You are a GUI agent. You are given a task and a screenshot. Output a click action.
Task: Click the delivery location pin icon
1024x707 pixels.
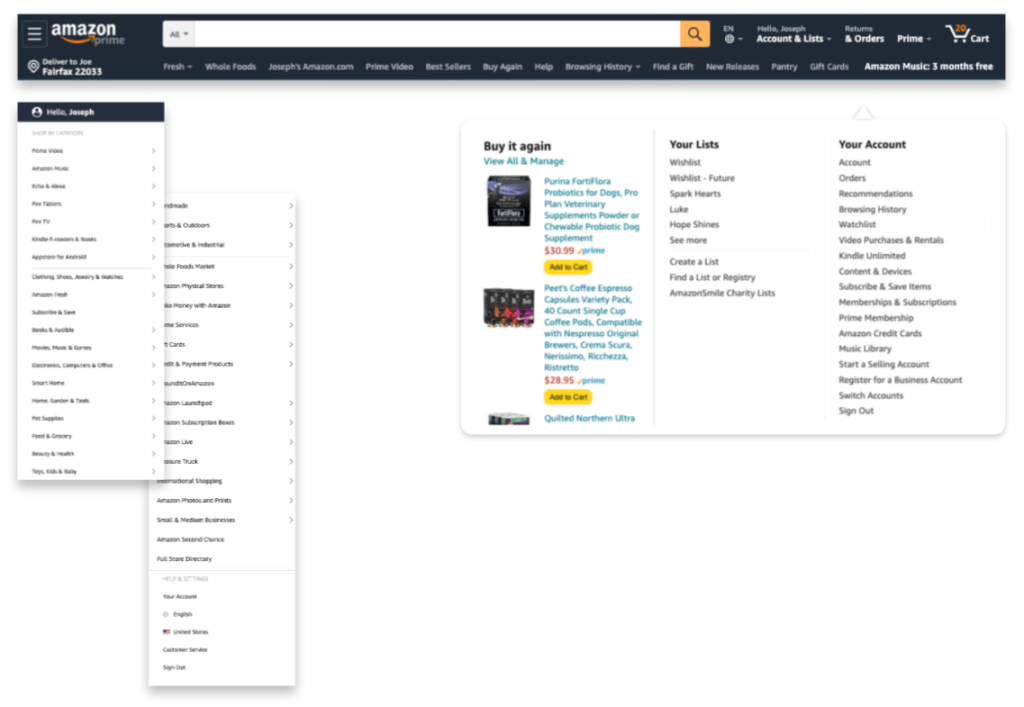[33, 67]
